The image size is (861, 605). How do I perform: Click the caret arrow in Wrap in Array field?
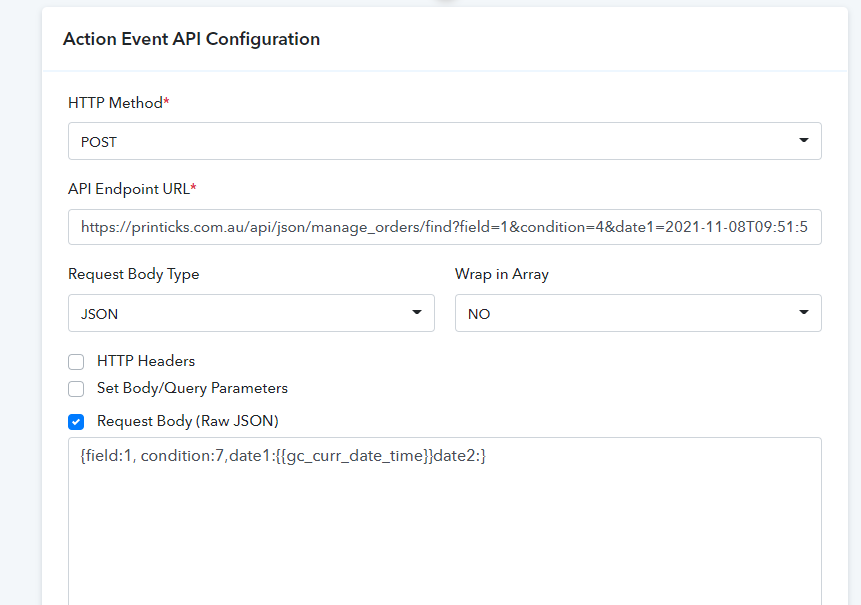point(804,313)
